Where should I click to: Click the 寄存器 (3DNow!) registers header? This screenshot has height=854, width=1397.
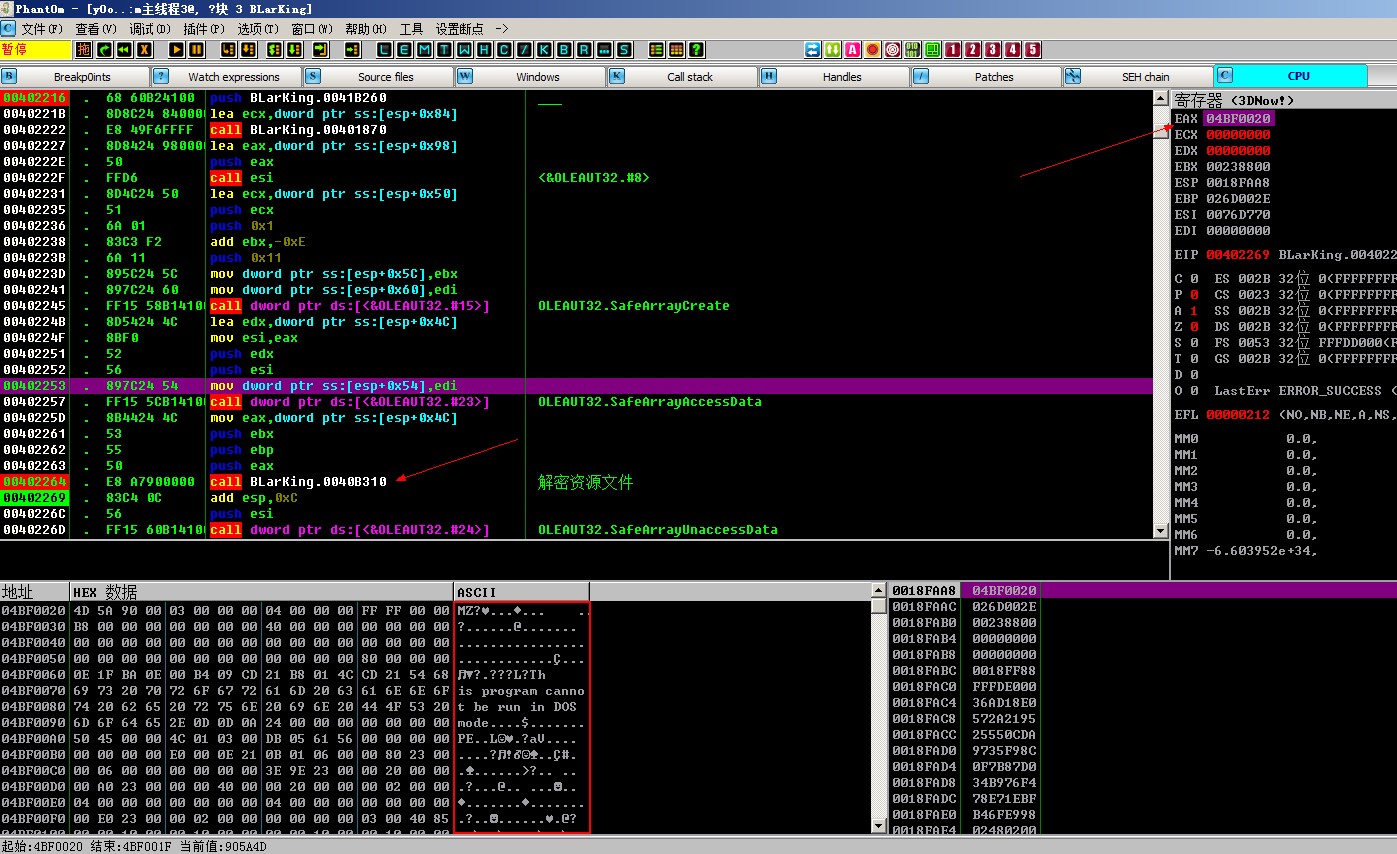click(x=1284, y=100)
